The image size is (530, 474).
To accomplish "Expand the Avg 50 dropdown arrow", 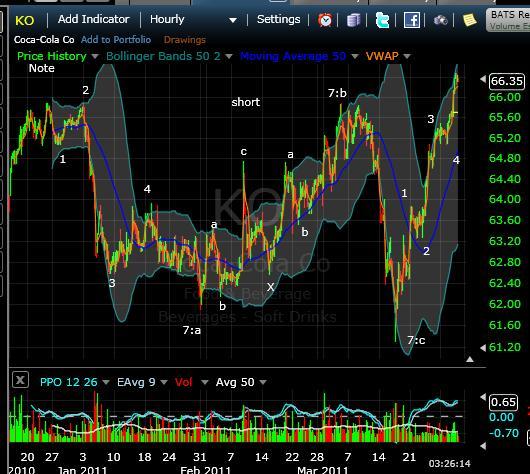I will point(263,382).
